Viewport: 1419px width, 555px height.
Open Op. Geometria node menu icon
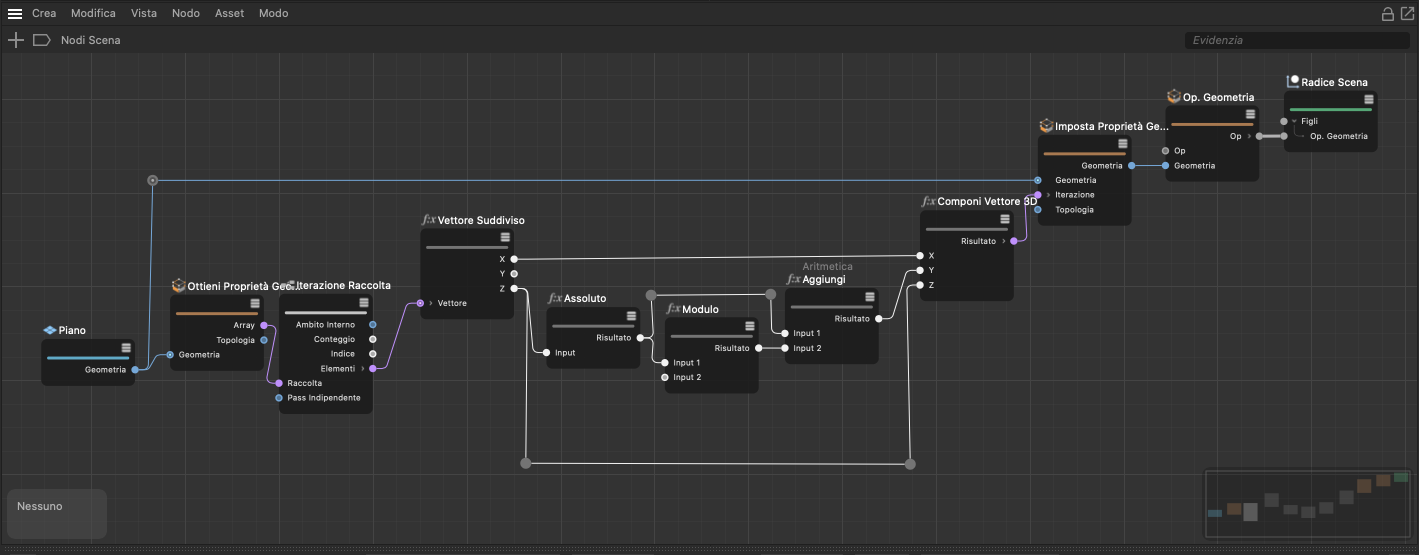pyautogui.click(x=1250, y=115)
